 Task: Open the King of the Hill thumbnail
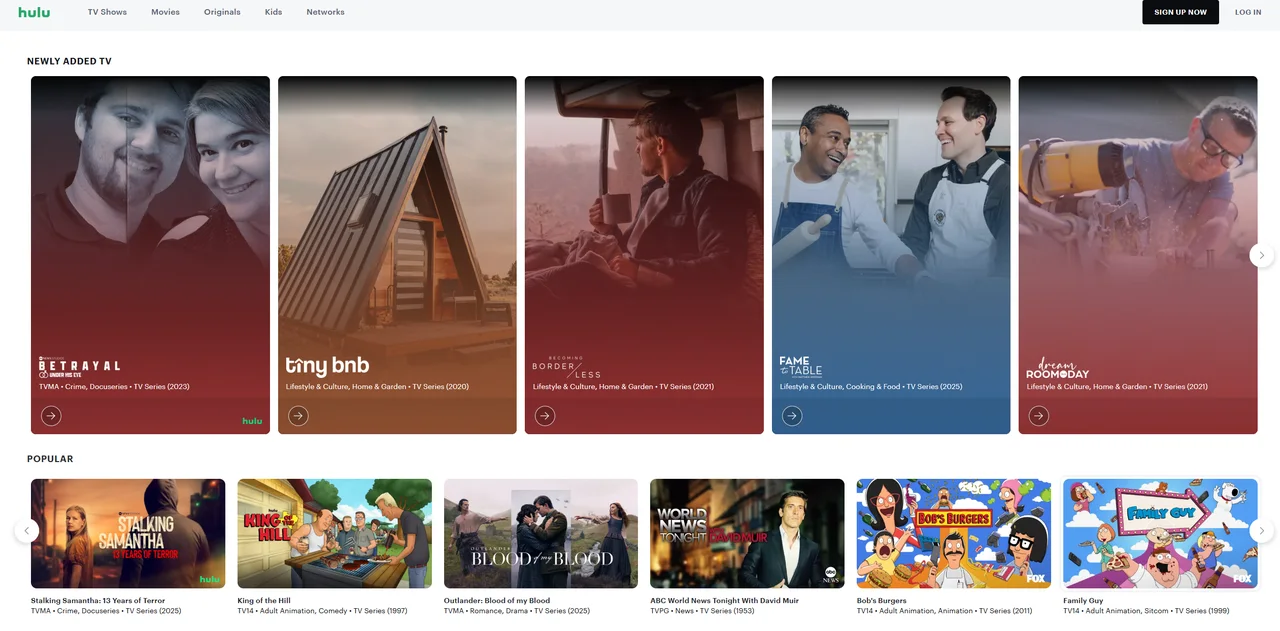pos(334,533)
